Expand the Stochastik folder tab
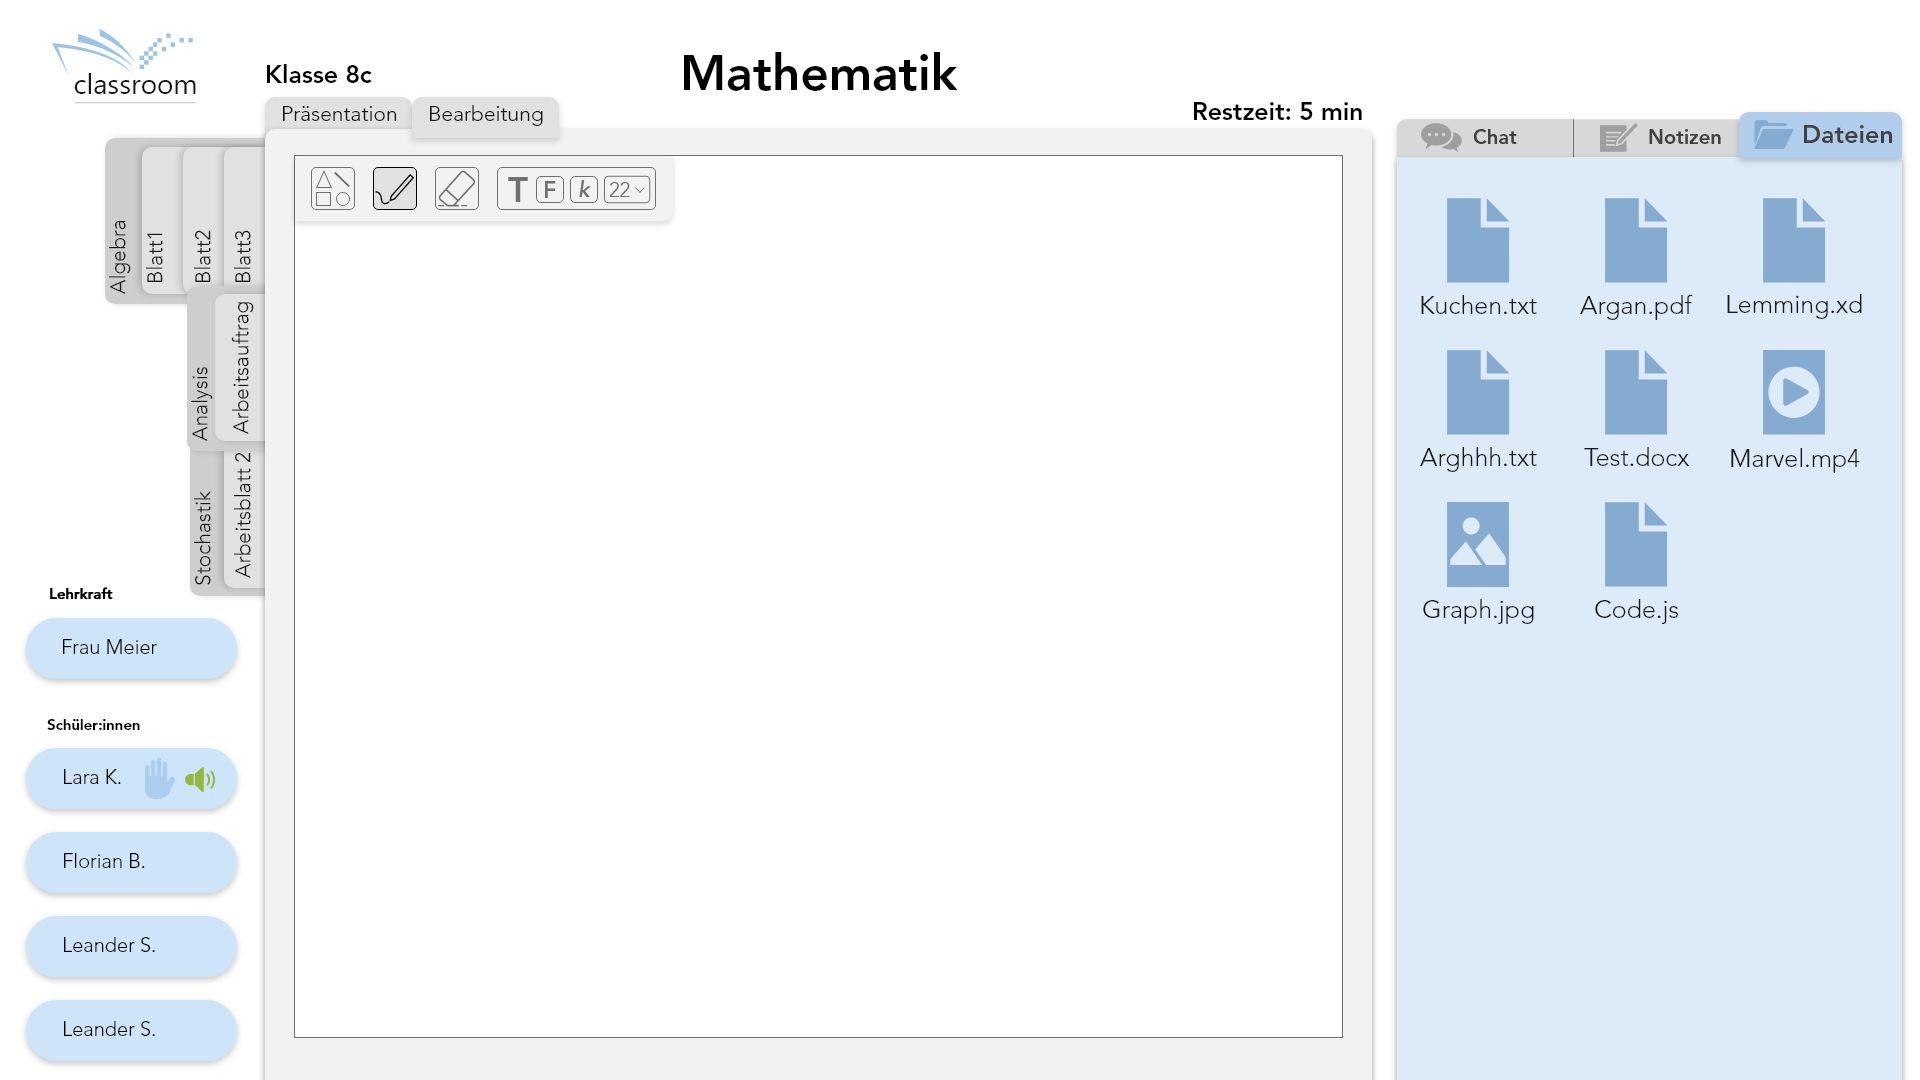 point(203,537)
